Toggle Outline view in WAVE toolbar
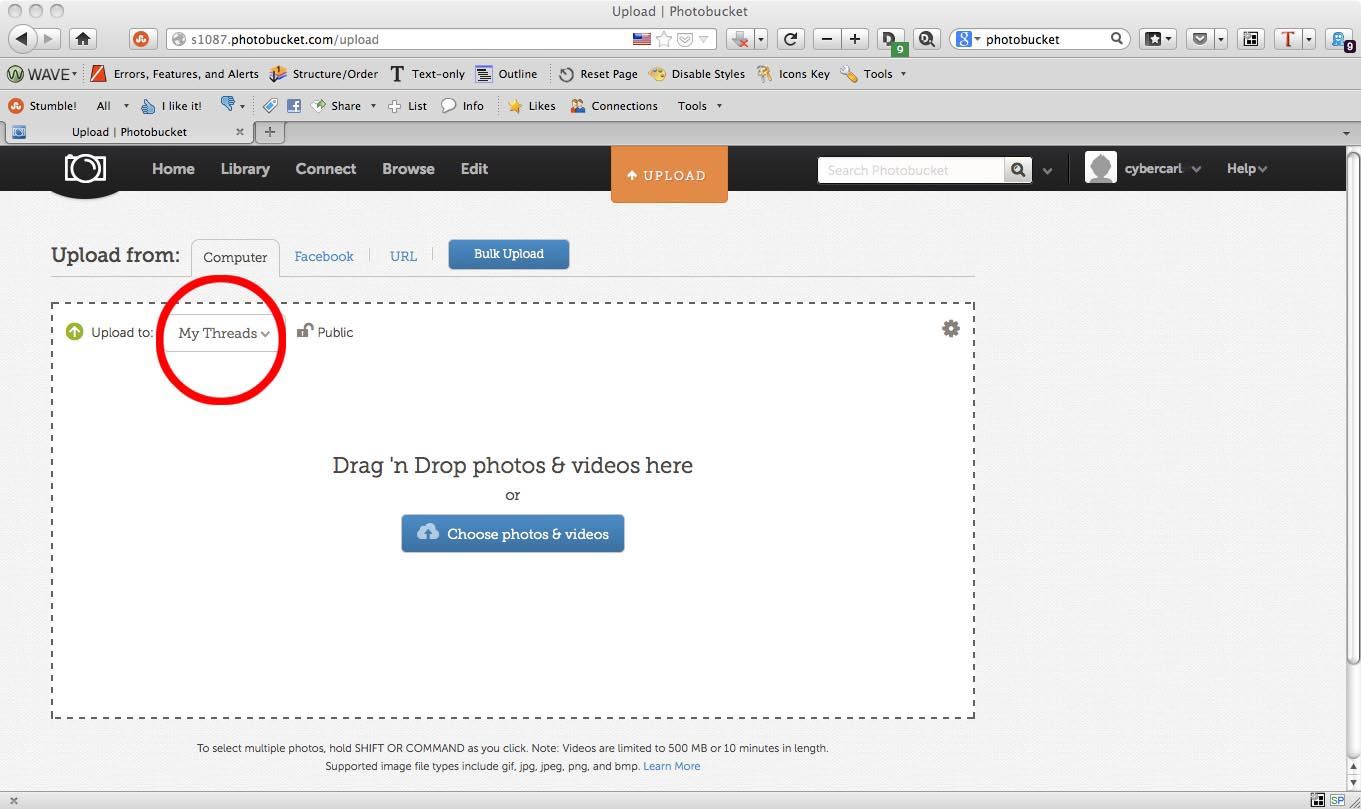The height and width of the screenshot is (809, 1361). [507, 74]
